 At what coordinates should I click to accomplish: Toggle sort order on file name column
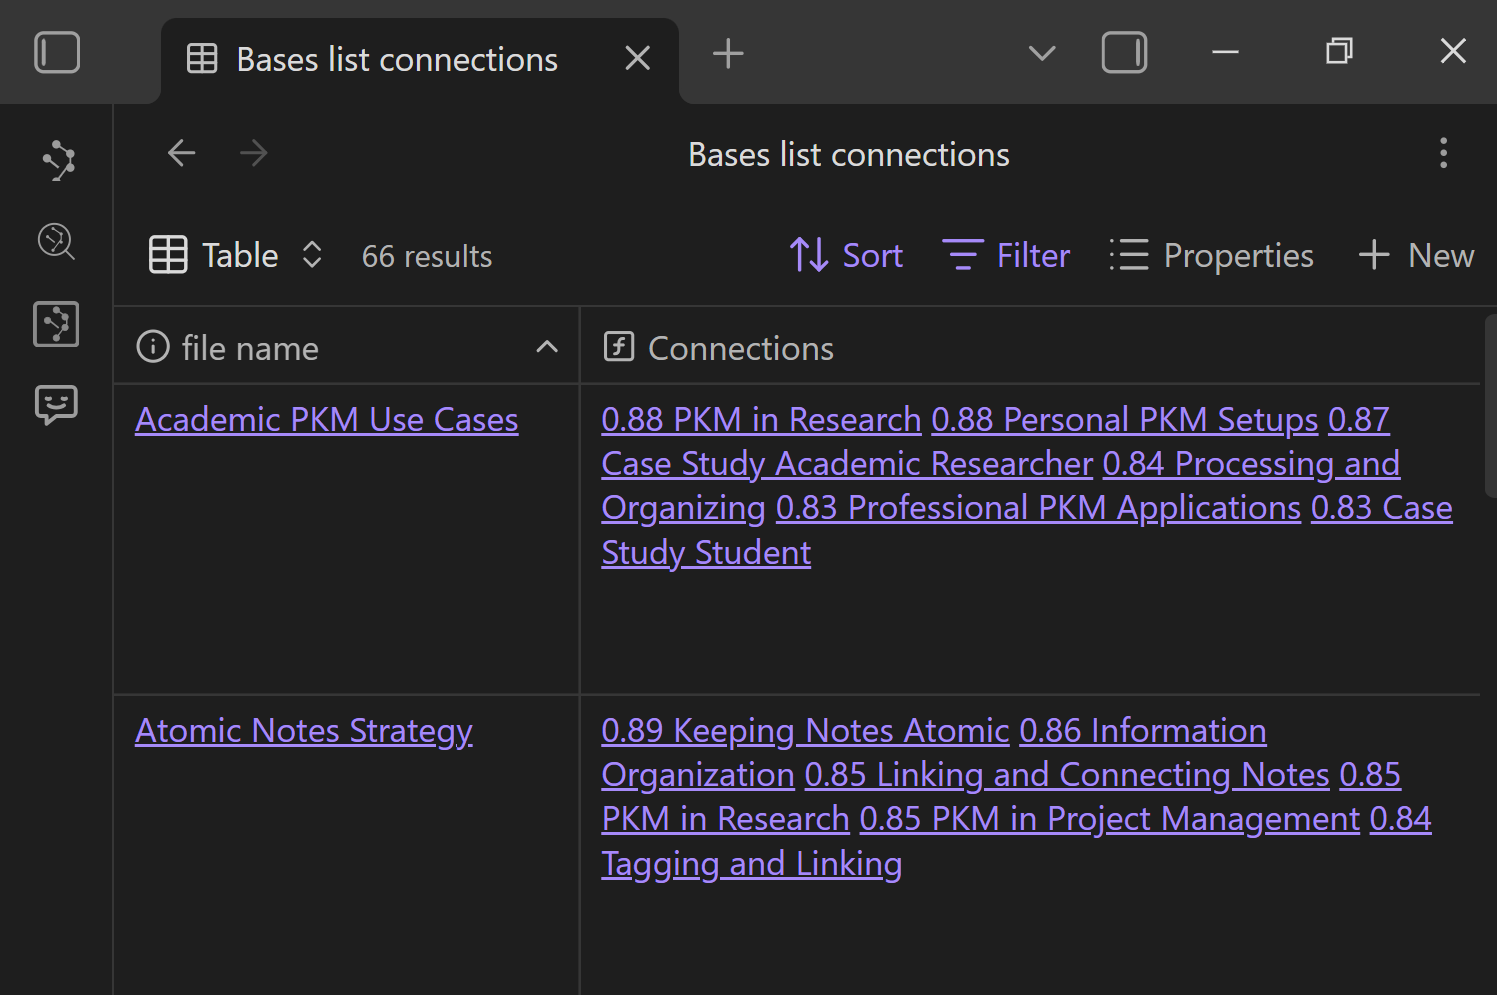[x=546, y=348]
